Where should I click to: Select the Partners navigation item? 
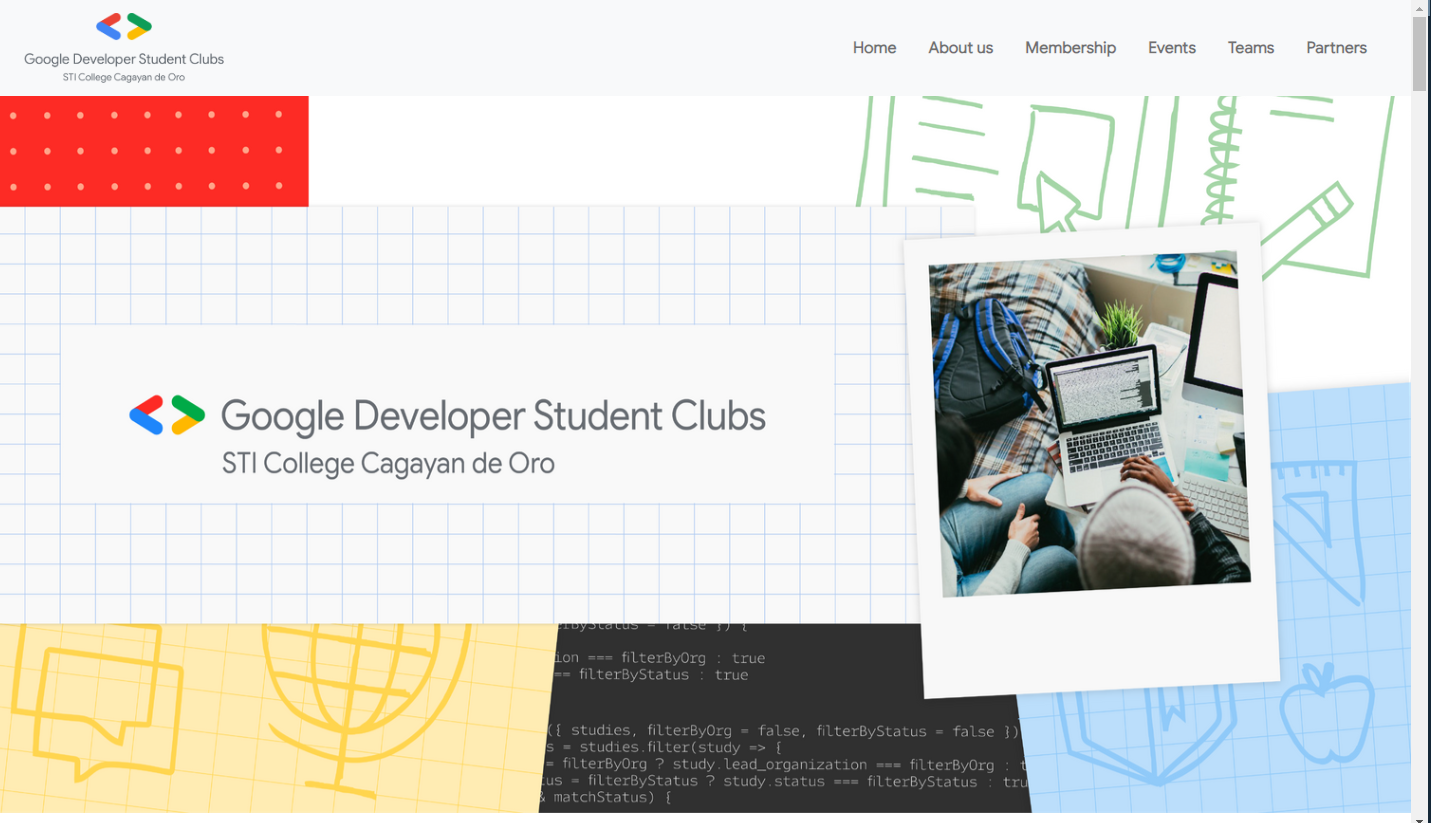point(1336,48)
